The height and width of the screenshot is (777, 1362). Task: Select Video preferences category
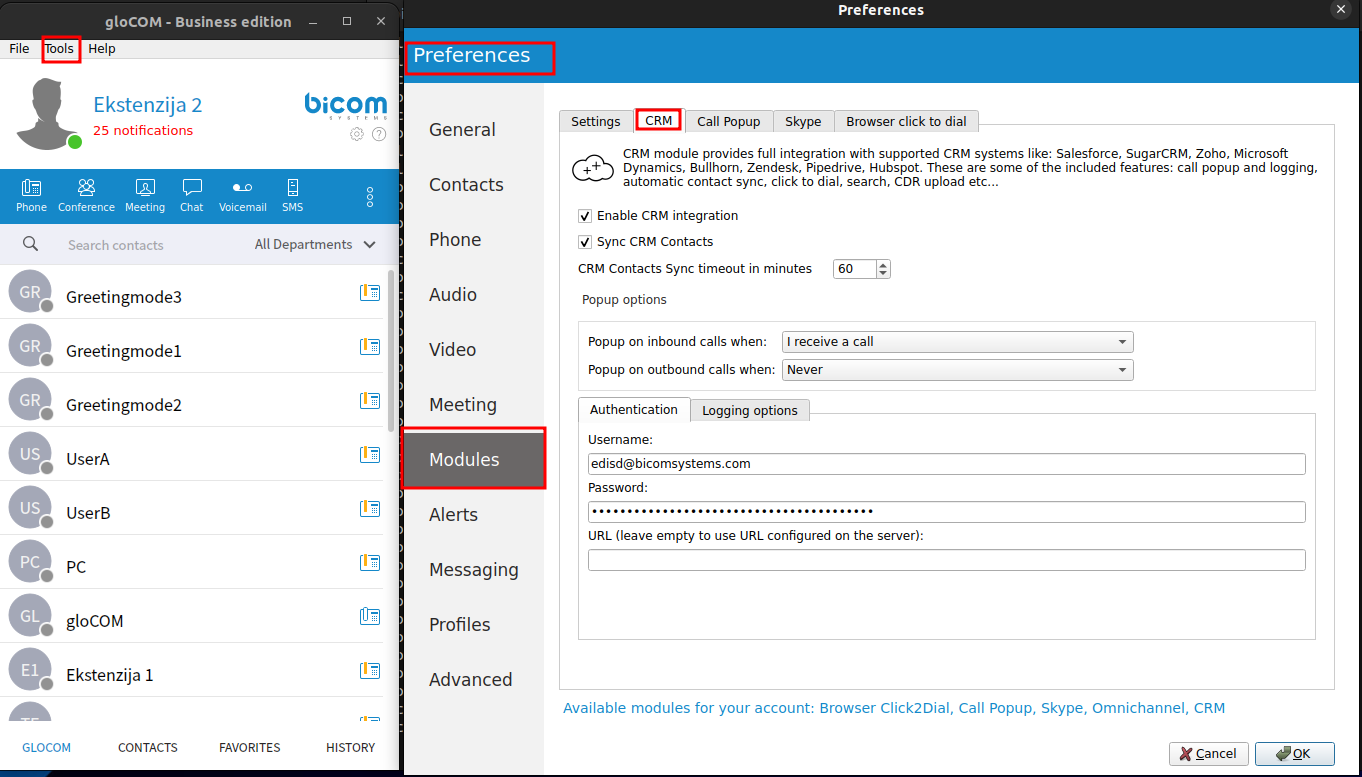pyautogui.click(x=473, y=350)
